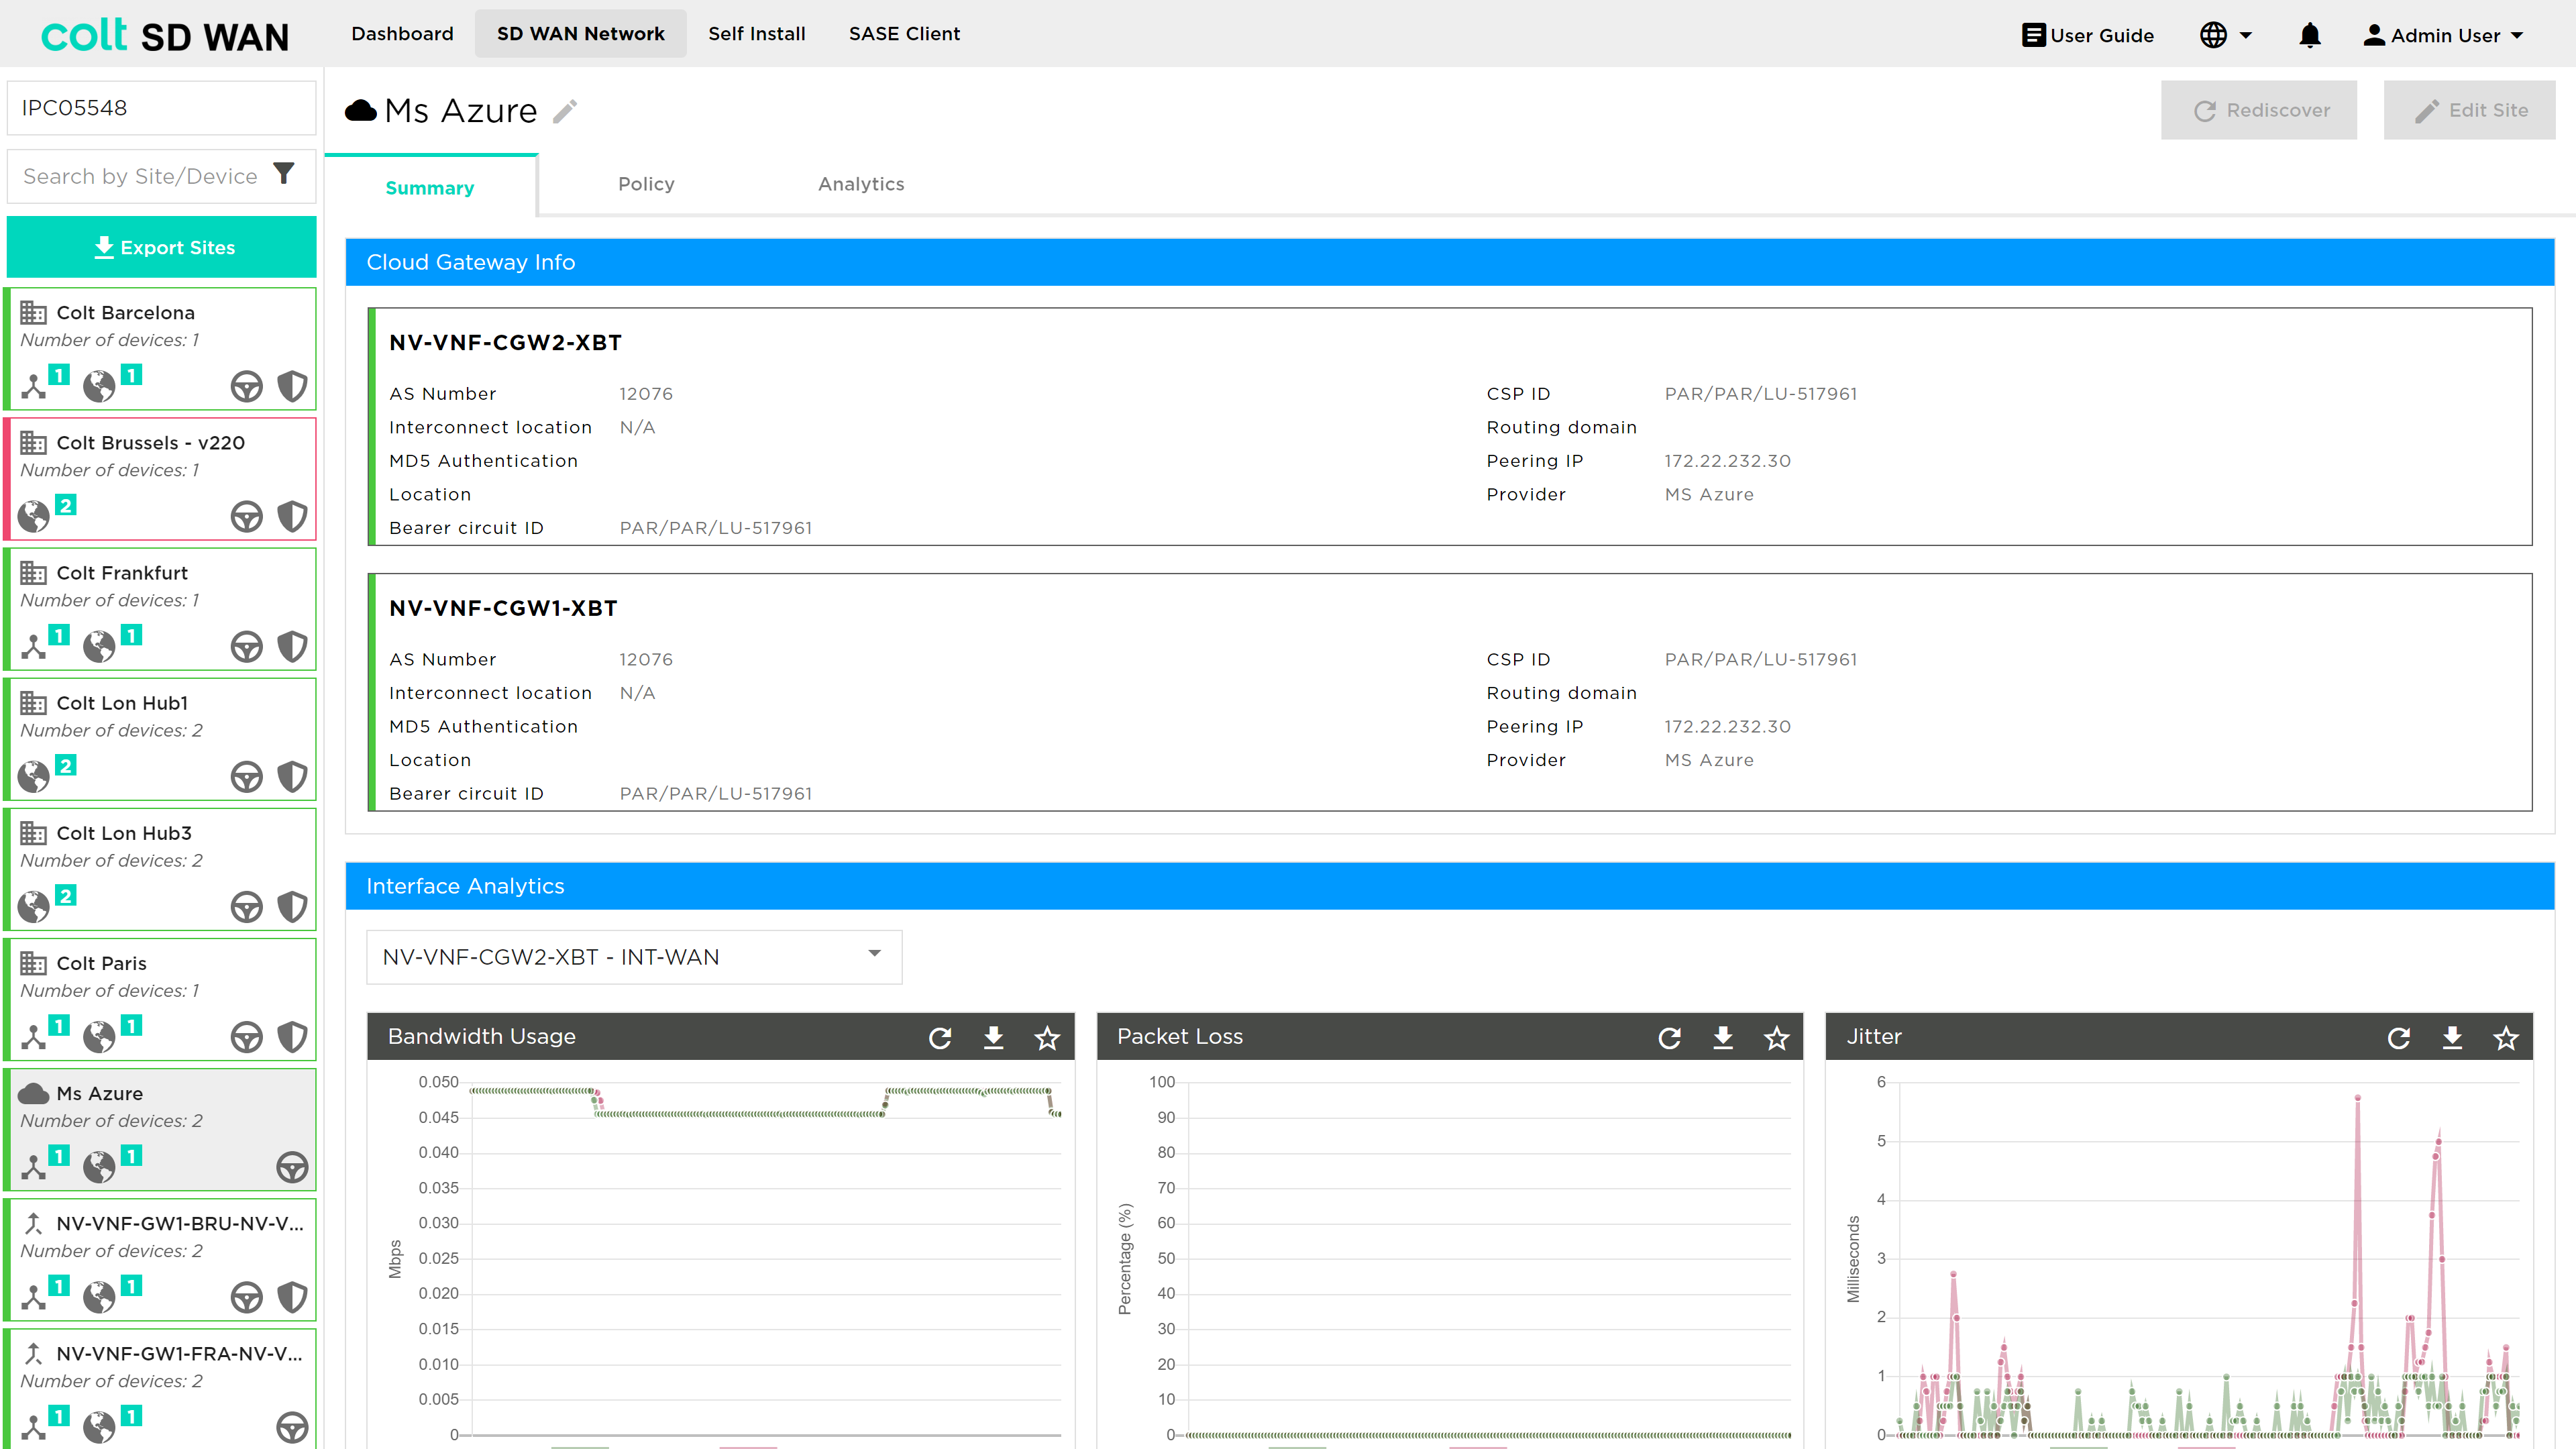The width and height of the screenshot is (2576, 1449).
Task: Click the cloud icon beside Ms Azure title
Action: pyautogui.click(x=360, y=111)
